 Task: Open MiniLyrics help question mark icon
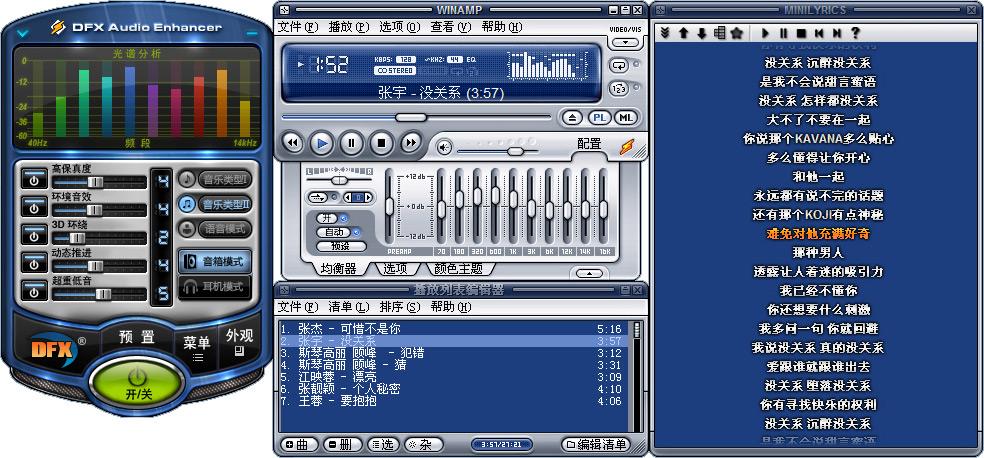[855, 33]
